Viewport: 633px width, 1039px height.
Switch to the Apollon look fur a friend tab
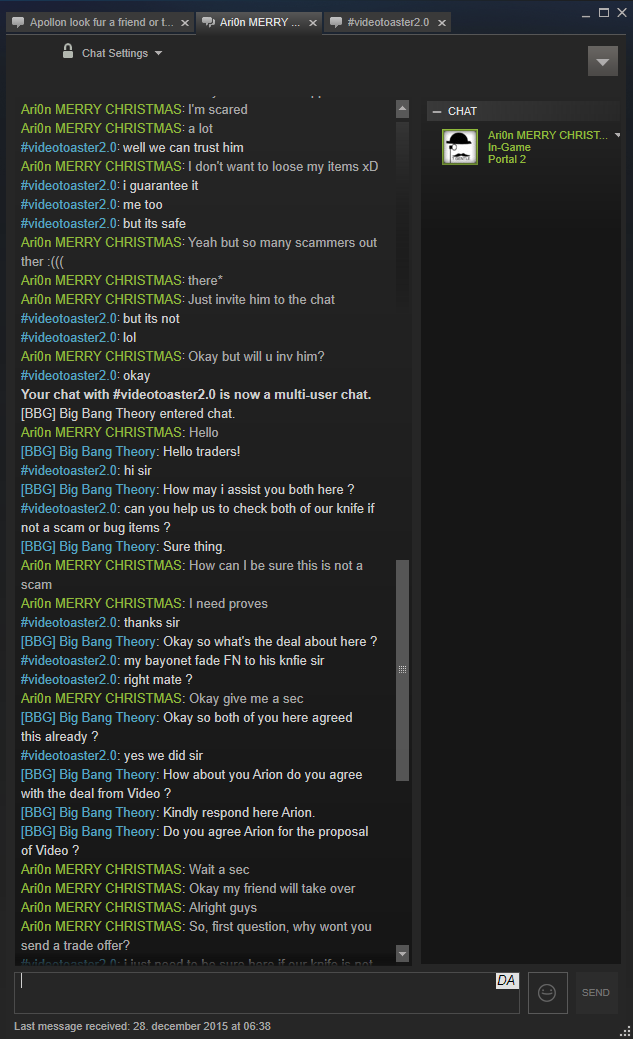coord(101,23)
